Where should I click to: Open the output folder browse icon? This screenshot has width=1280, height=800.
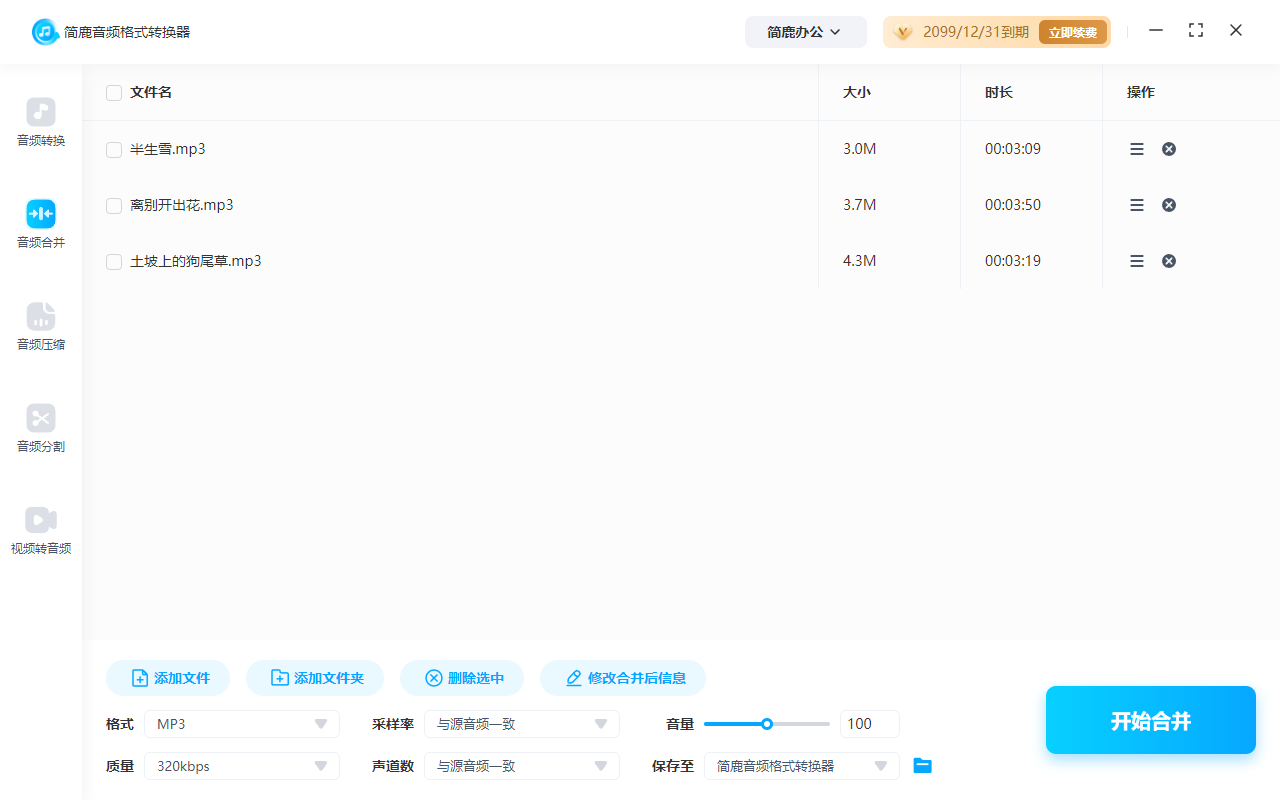click(x=922, y=765)
